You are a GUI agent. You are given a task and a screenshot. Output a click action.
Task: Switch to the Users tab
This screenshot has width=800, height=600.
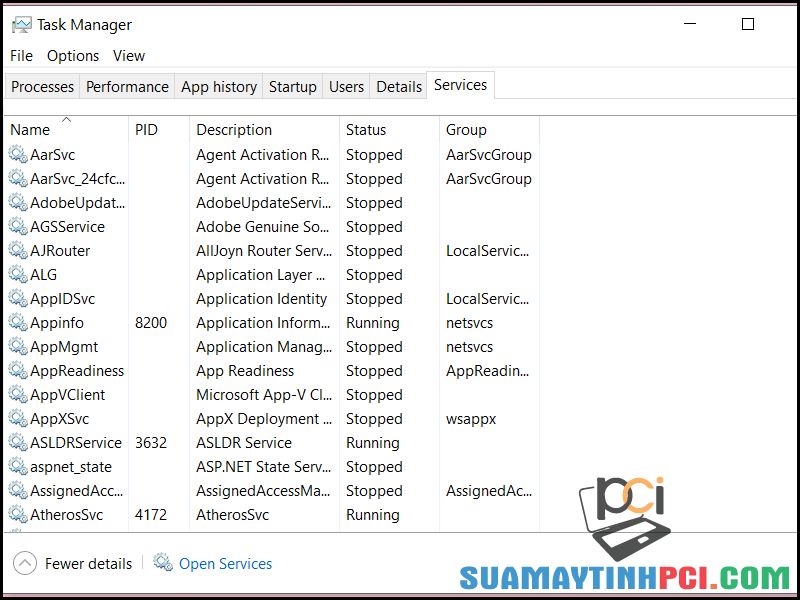tap(346, 87)
